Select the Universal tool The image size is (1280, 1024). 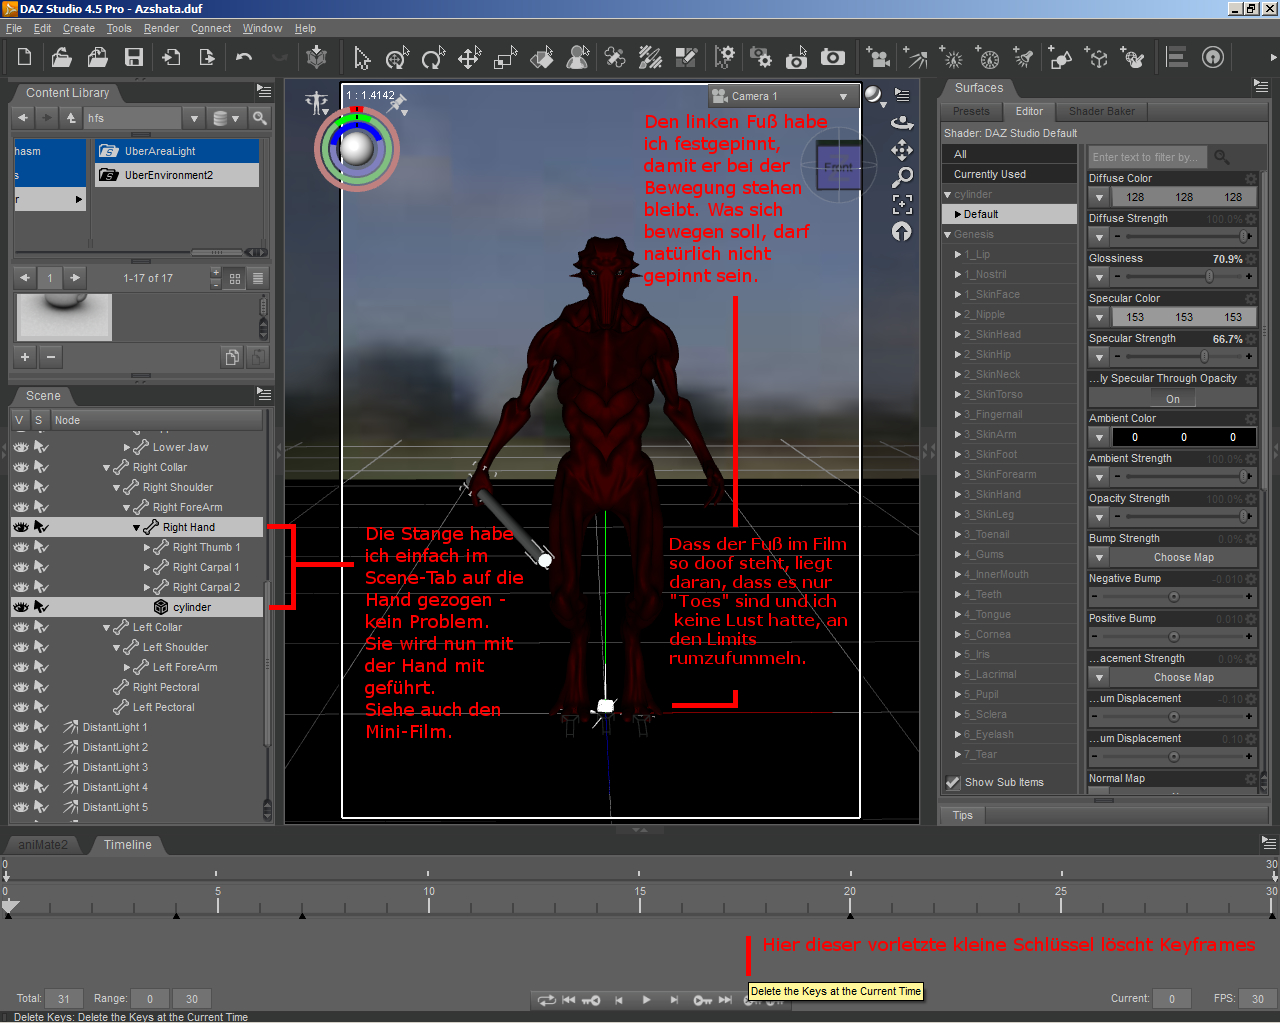[397, 58]
